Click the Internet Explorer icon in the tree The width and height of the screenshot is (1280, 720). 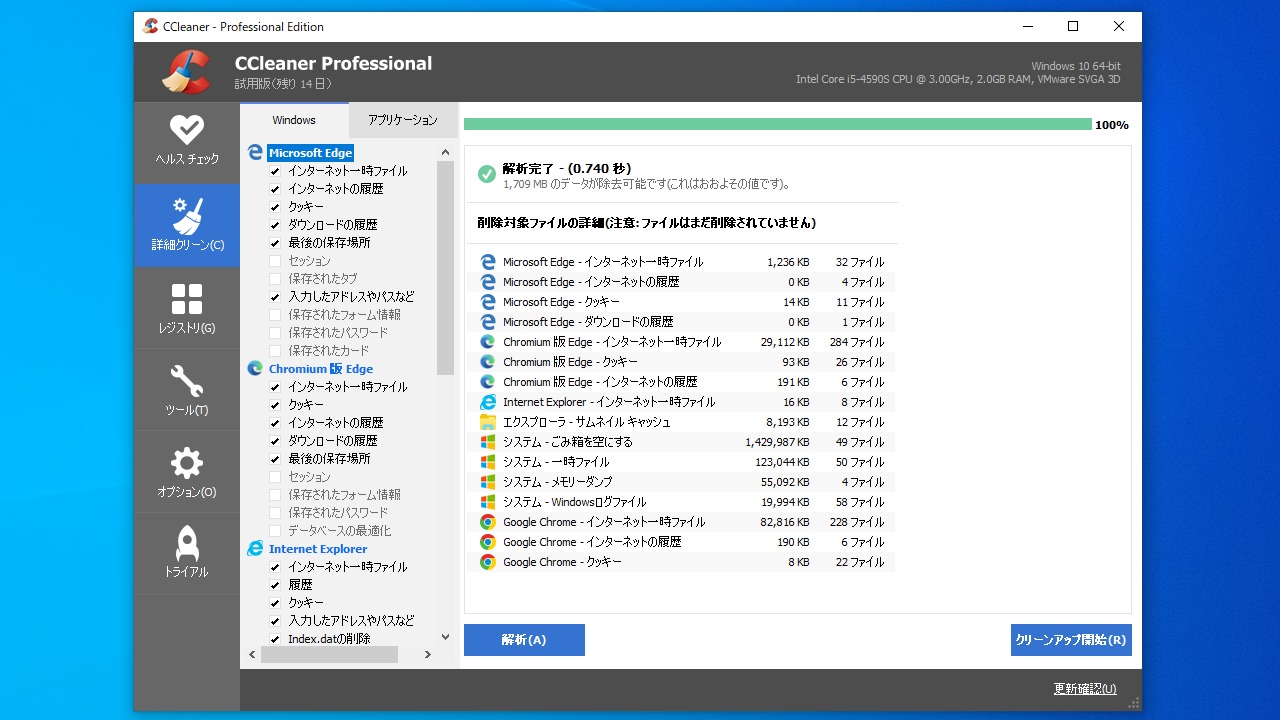255,549
